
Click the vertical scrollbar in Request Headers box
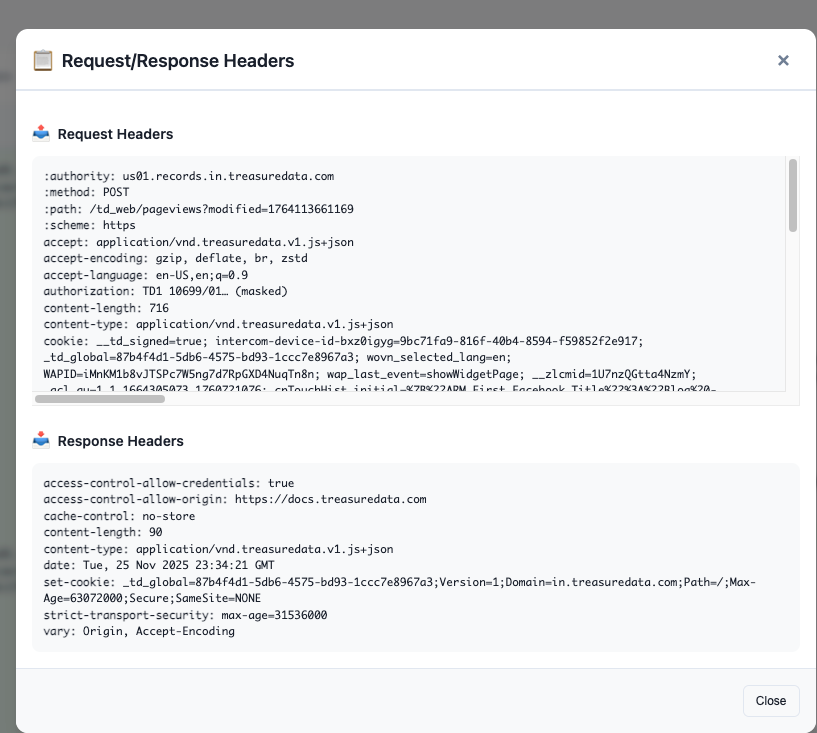(x=793, y=195)
